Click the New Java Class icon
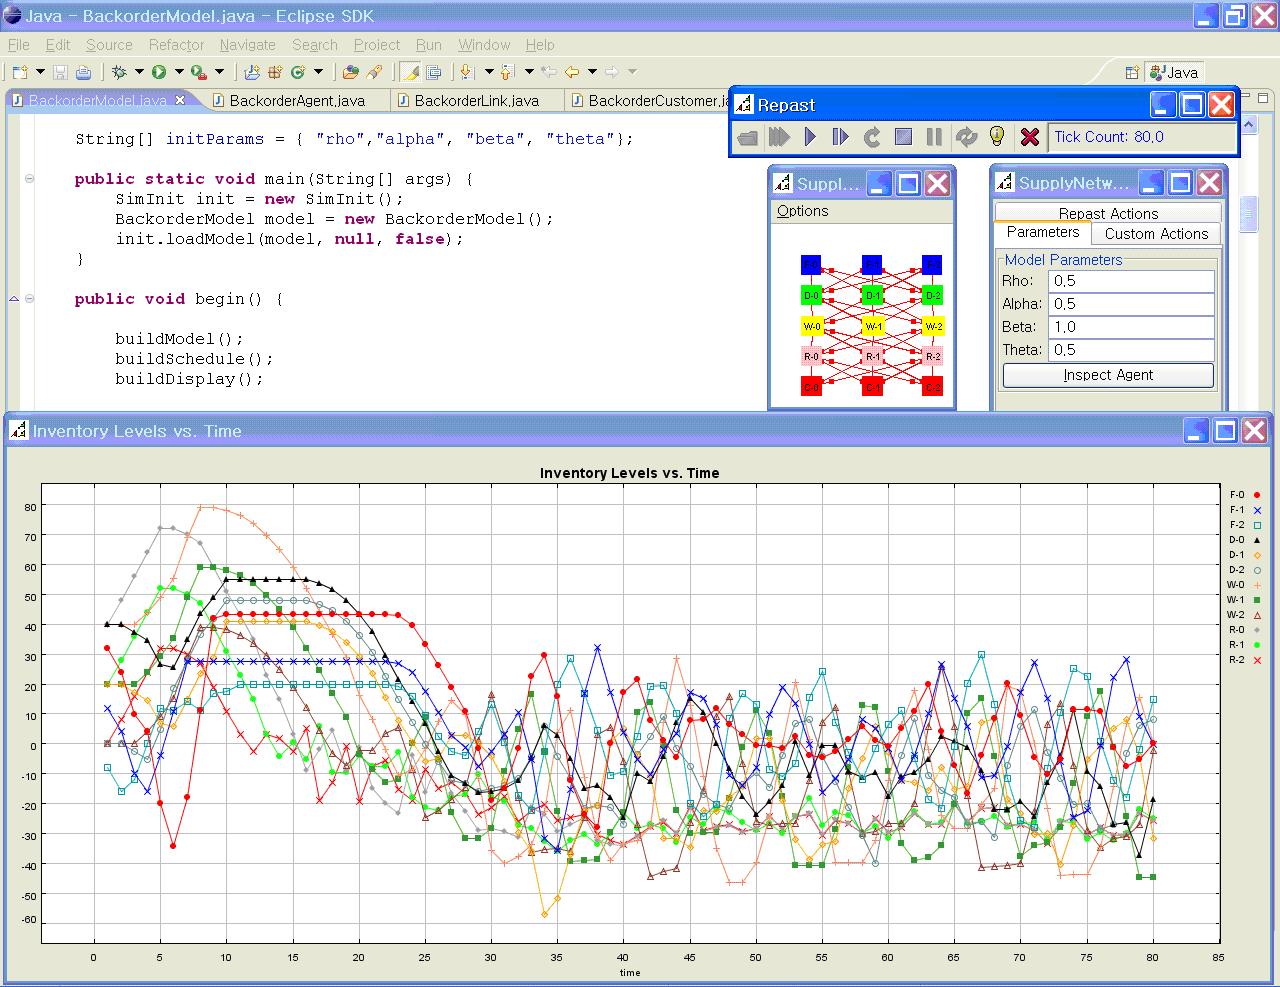This screenshot has width=1280, height=987. click(297, 72)
